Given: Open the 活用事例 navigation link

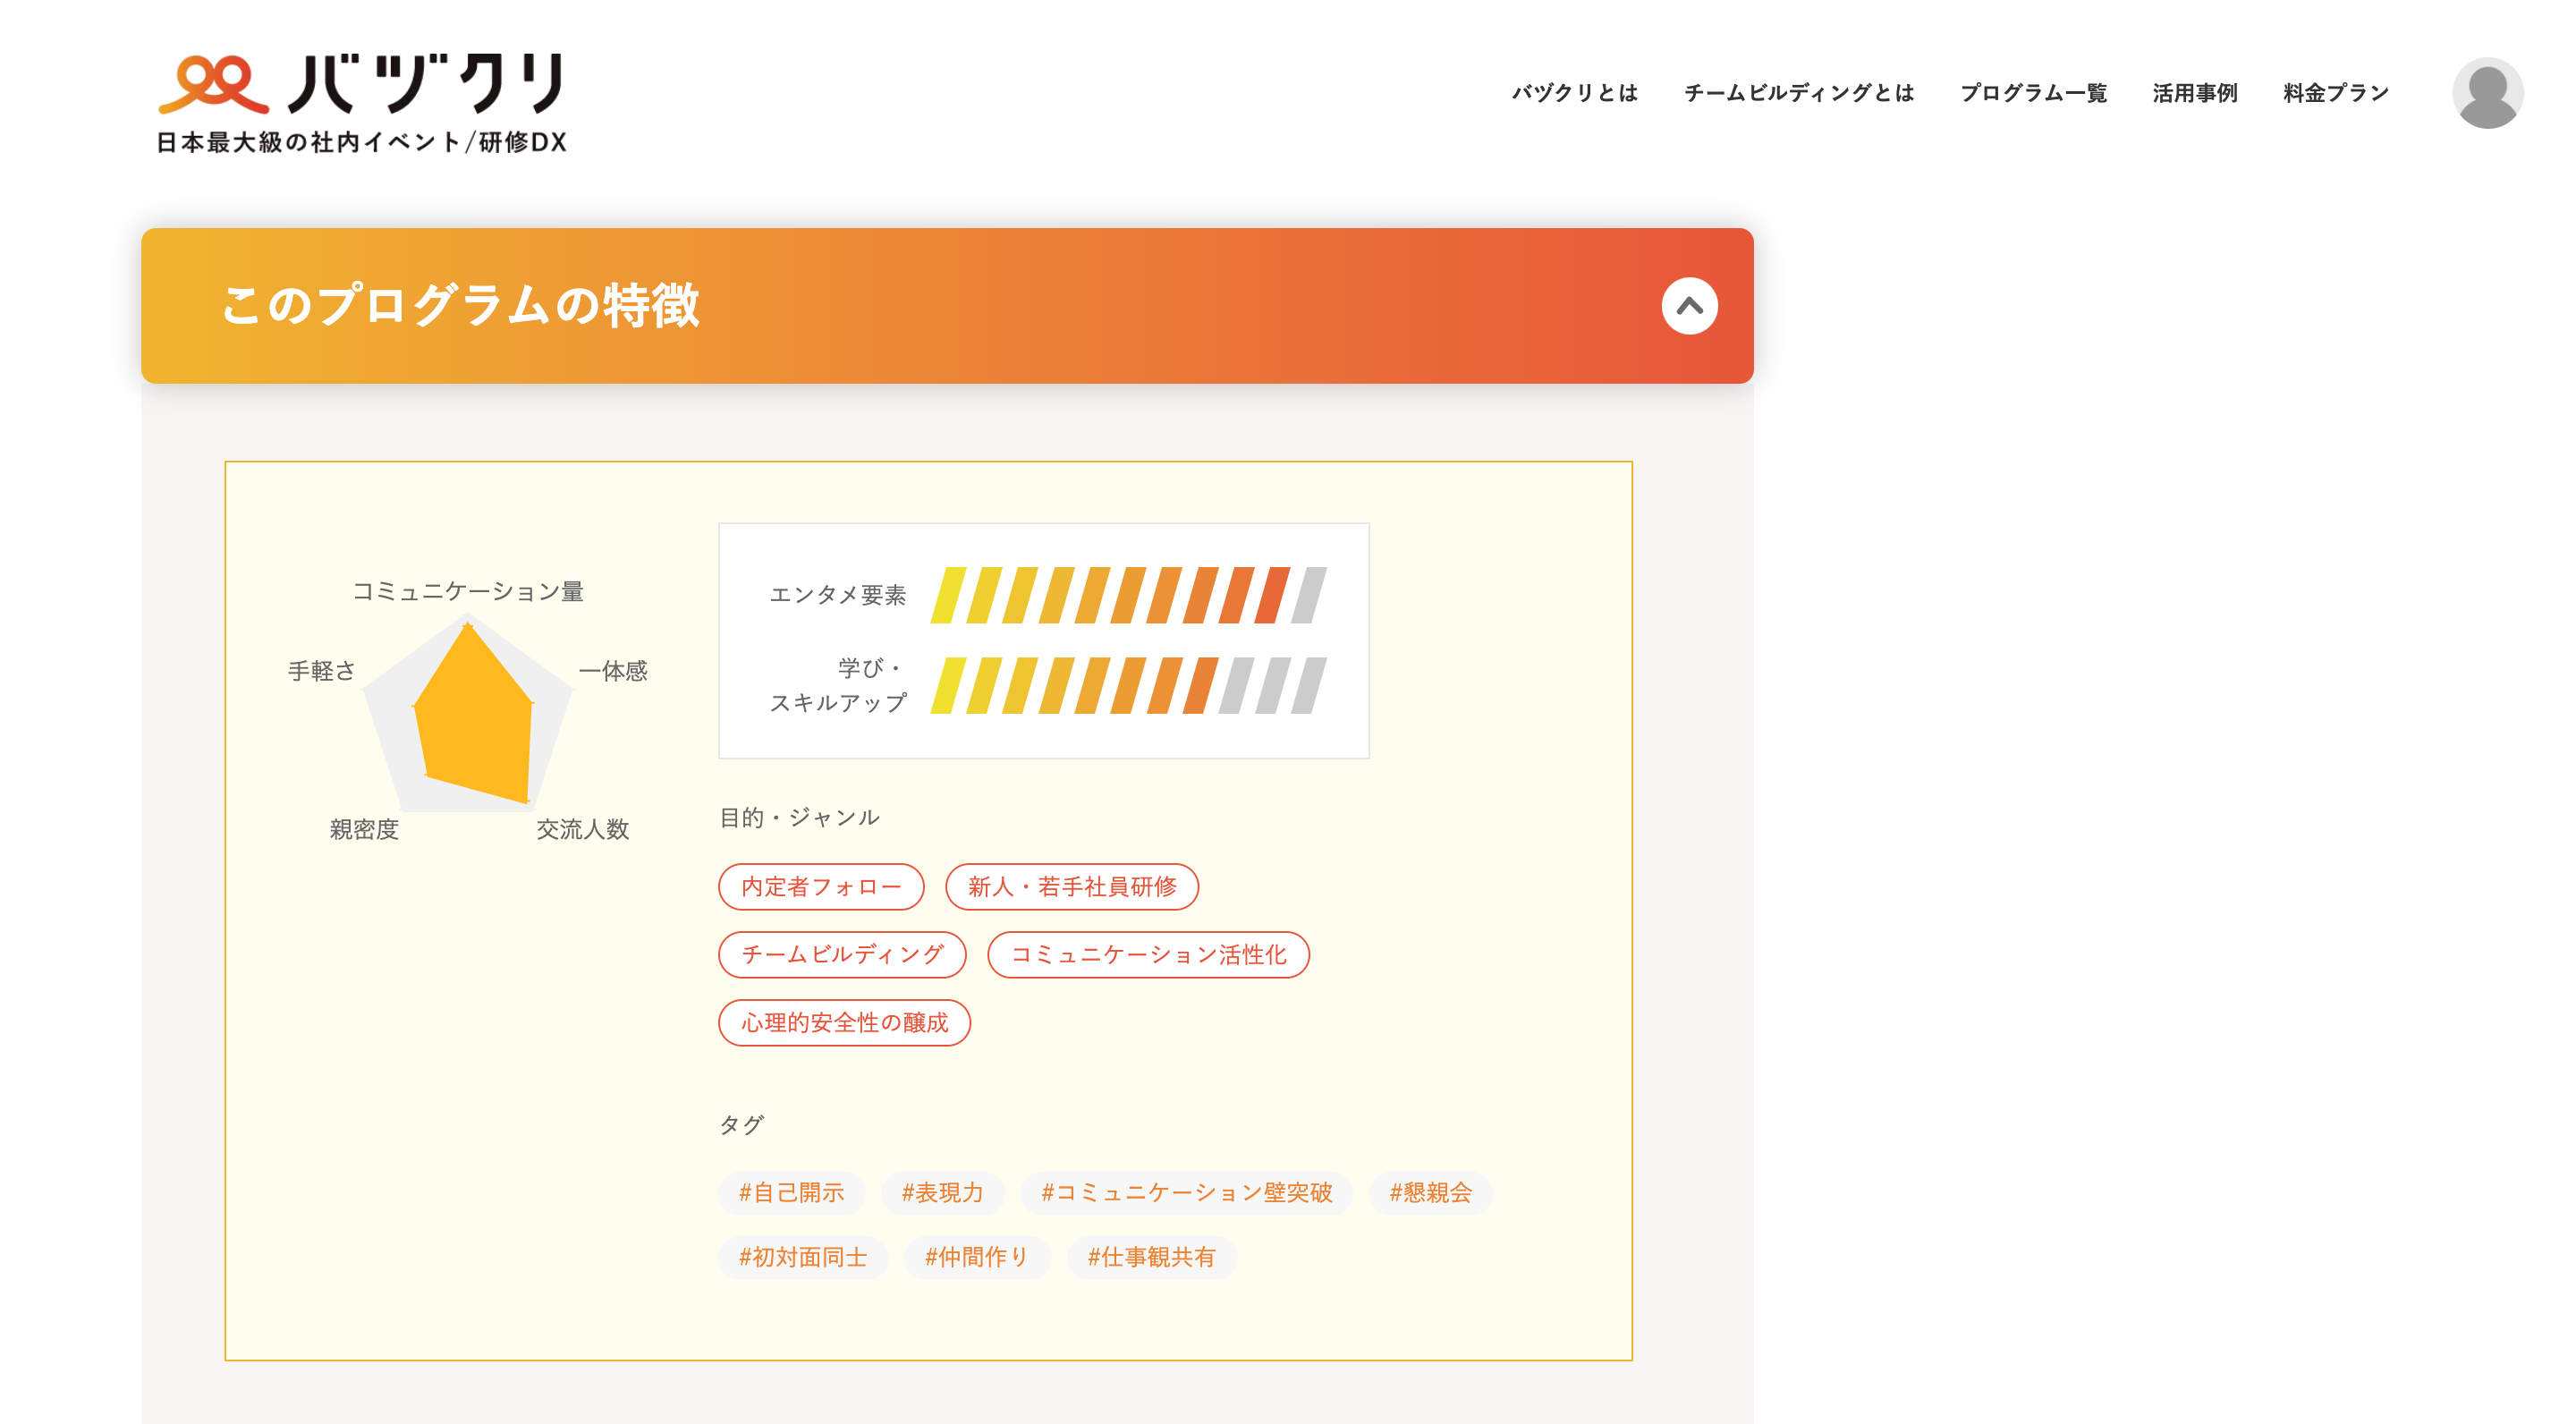Looking at the screenshot, I should pyautogui.click(x=2194, y=93).
